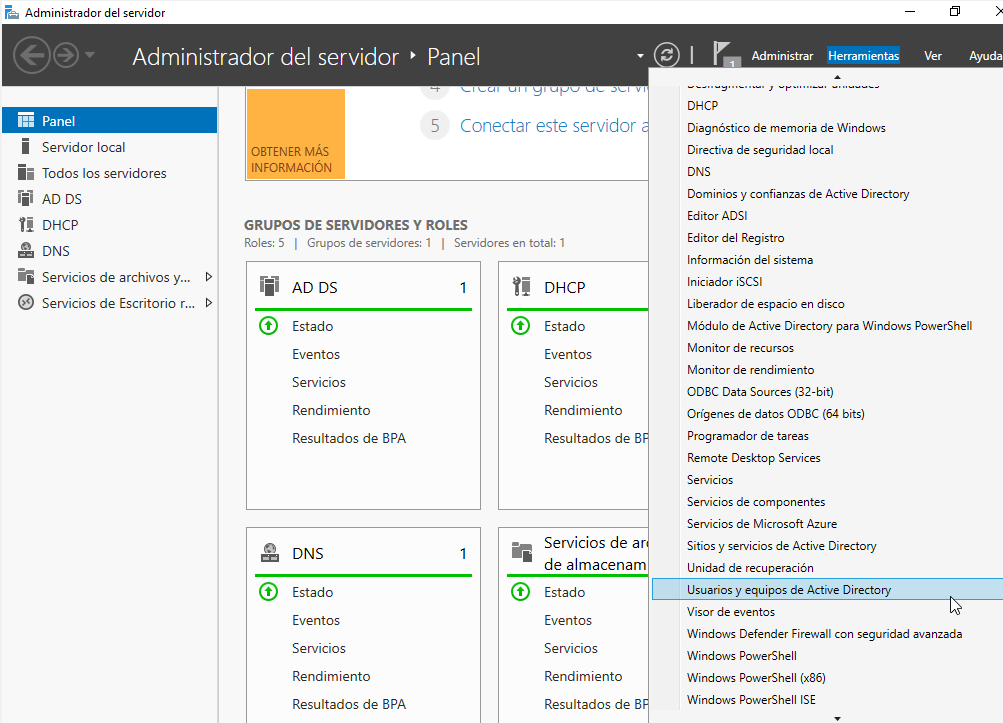Click the Server Manager title bar icon
This screenshot has width=1003, height=723.
pos(12,12)
